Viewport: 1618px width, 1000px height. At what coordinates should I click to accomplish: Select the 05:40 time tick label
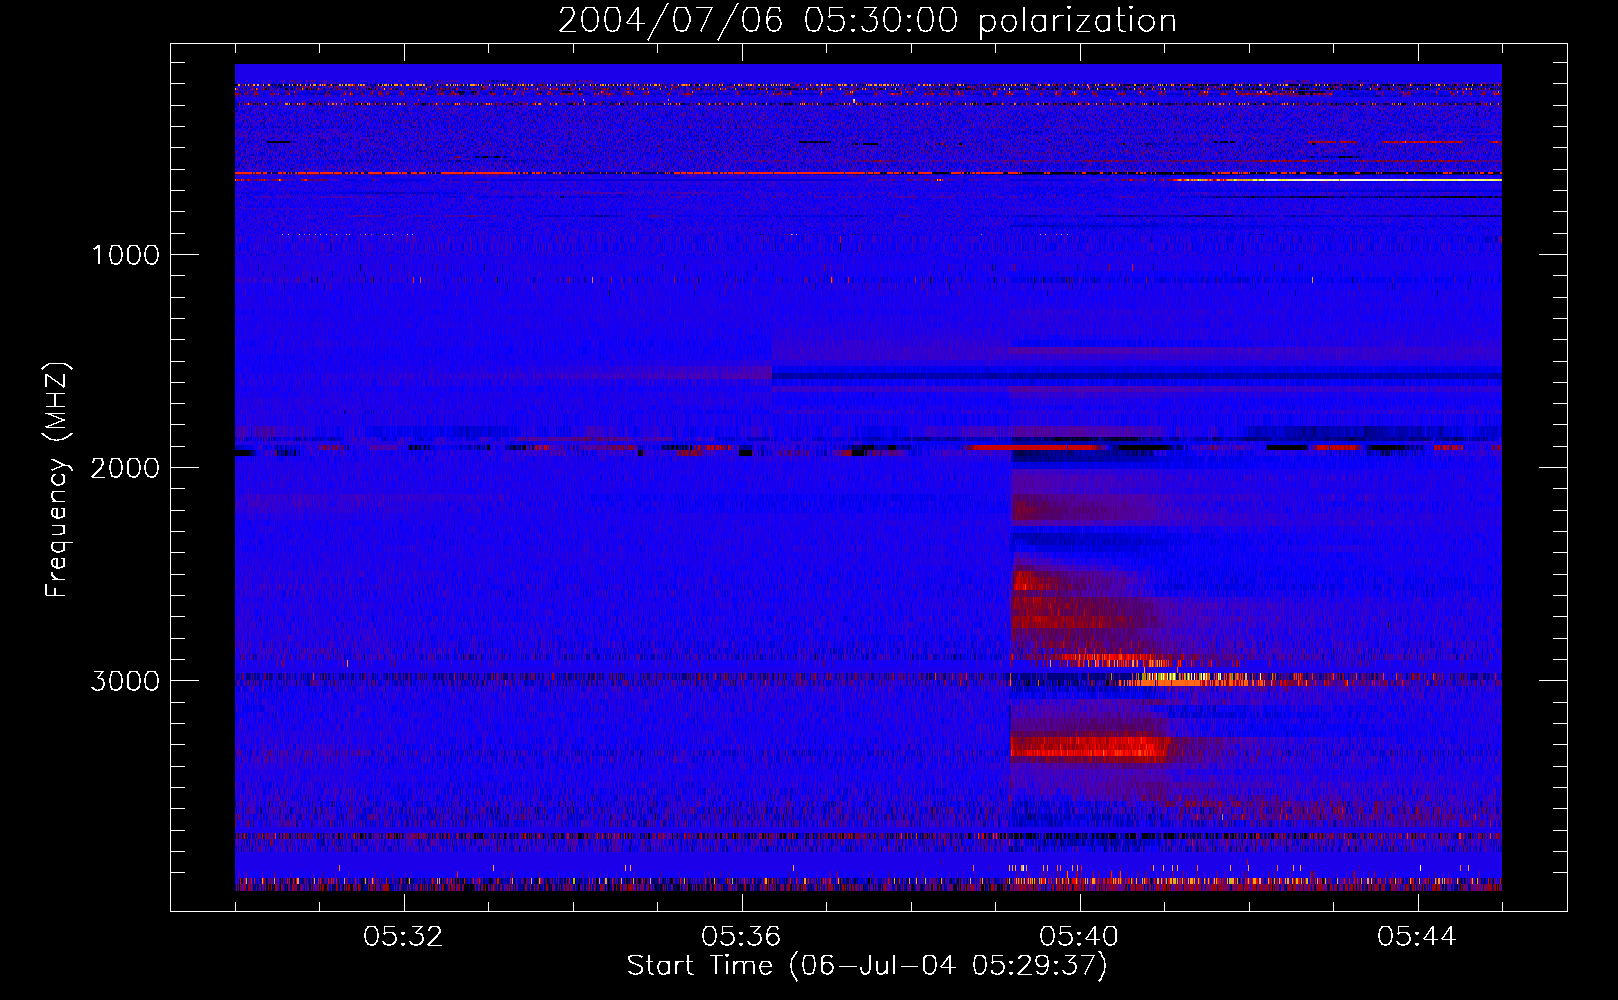pyautogui.click(x=1079, y=937)
